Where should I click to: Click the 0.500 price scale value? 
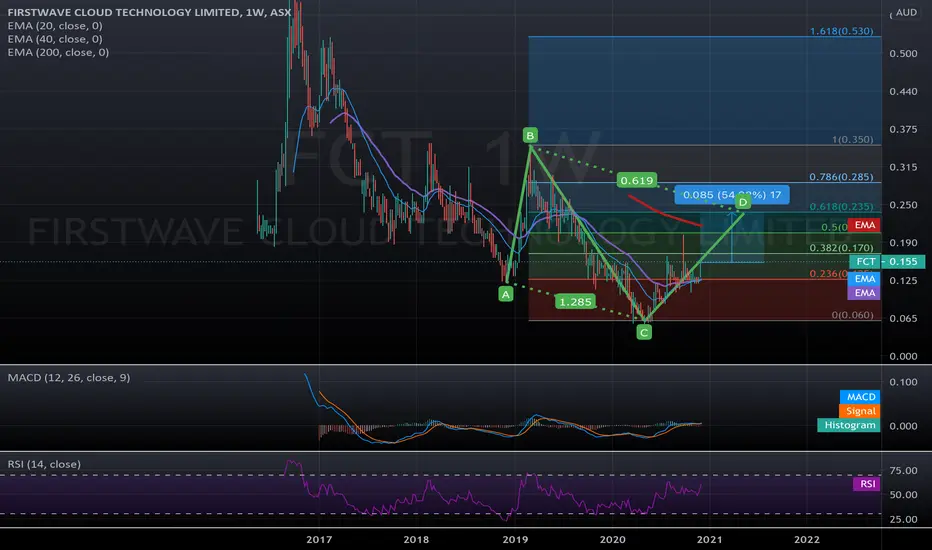click(903, 54)
